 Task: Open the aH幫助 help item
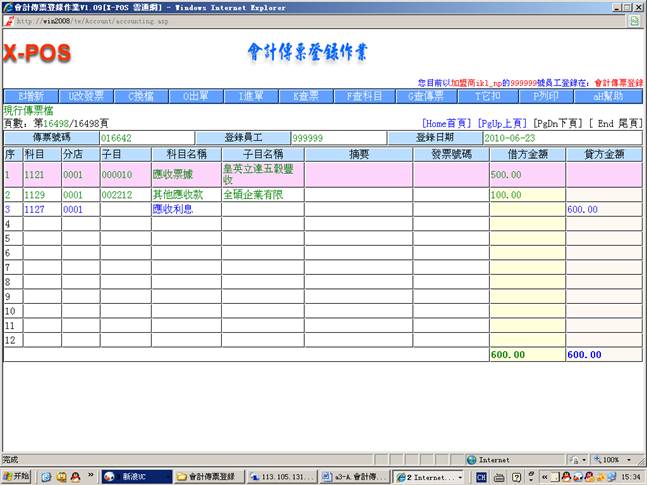608,96
